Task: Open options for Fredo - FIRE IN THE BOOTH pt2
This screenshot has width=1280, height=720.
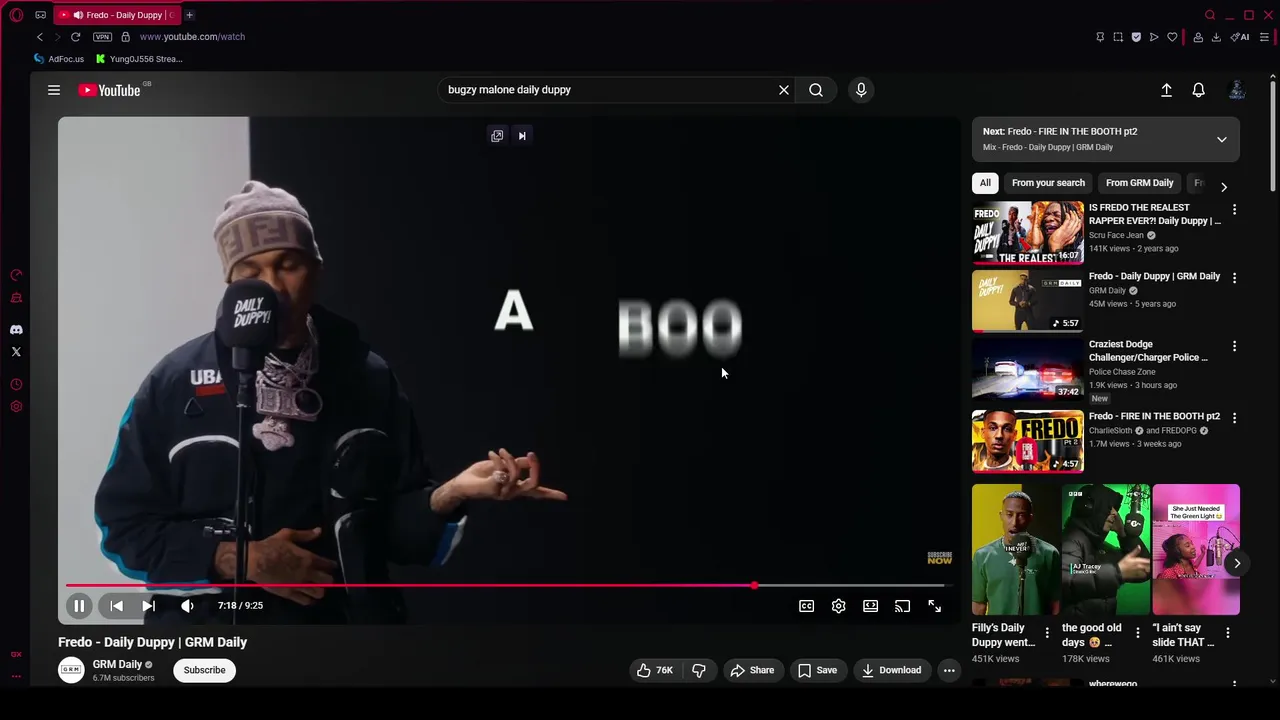Action: 1234,418
